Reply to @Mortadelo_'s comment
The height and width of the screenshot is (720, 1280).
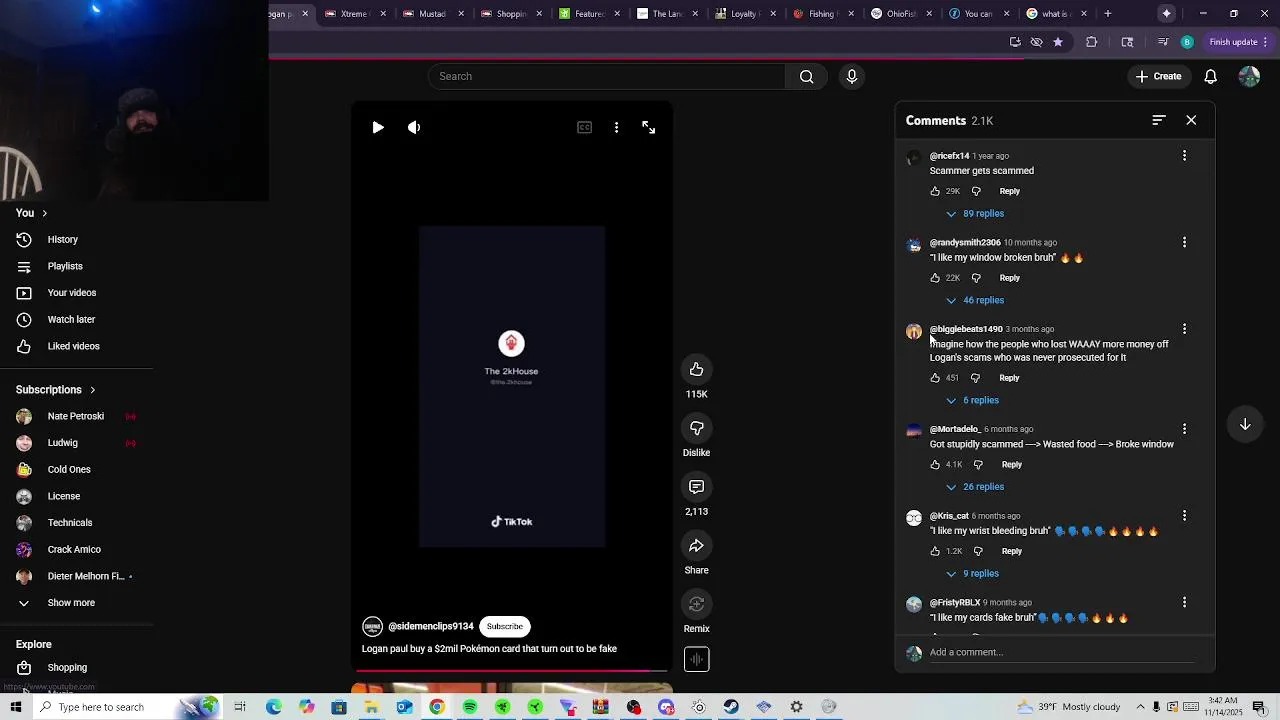[x=1012, y=464]
